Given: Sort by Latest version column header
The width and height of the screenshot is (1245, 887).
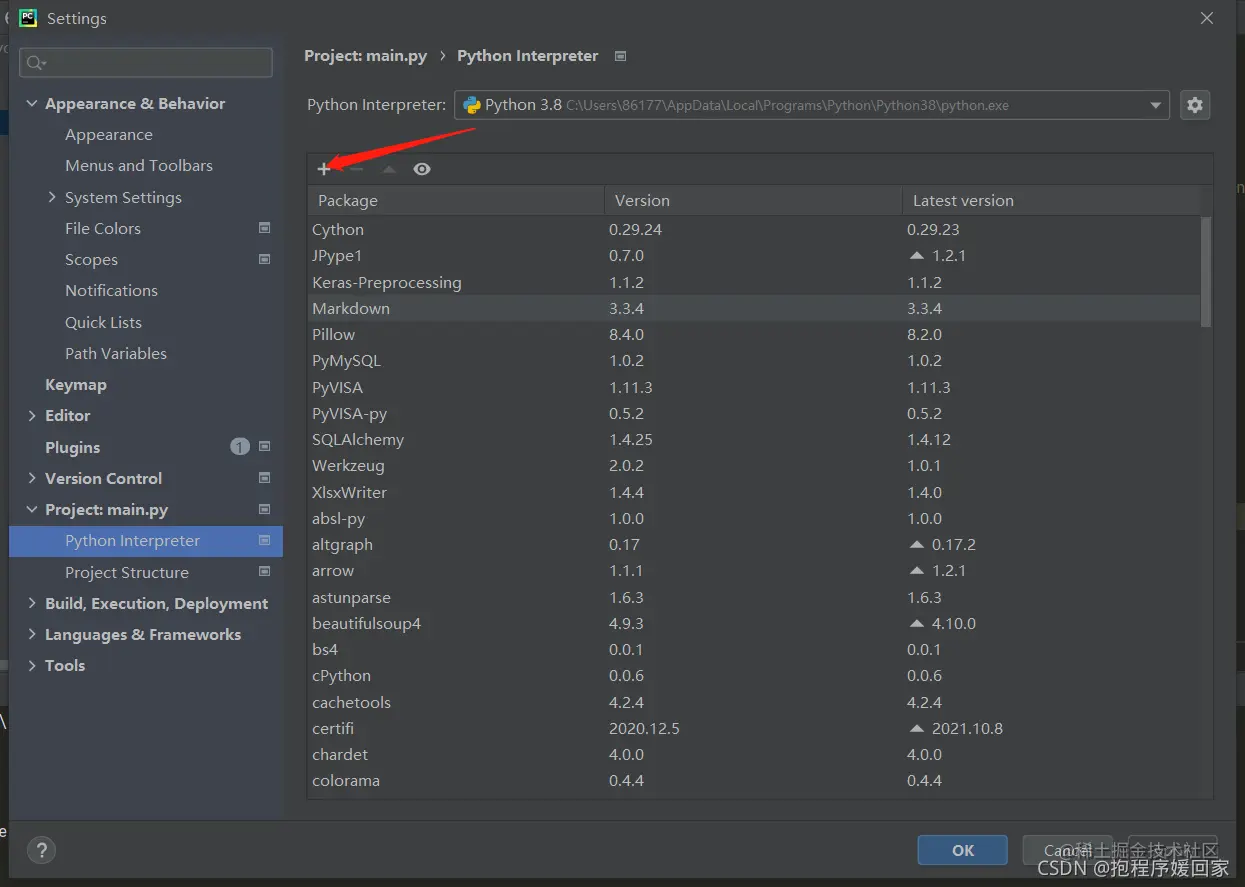Looking at the screenshot, I should 1052,200.
